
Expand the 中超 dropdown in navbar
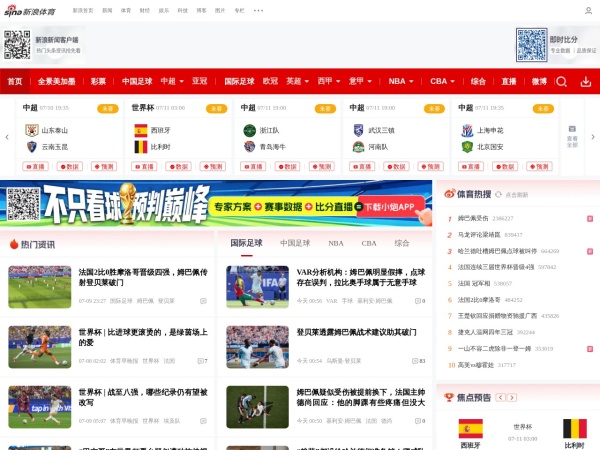click(181, 82)
